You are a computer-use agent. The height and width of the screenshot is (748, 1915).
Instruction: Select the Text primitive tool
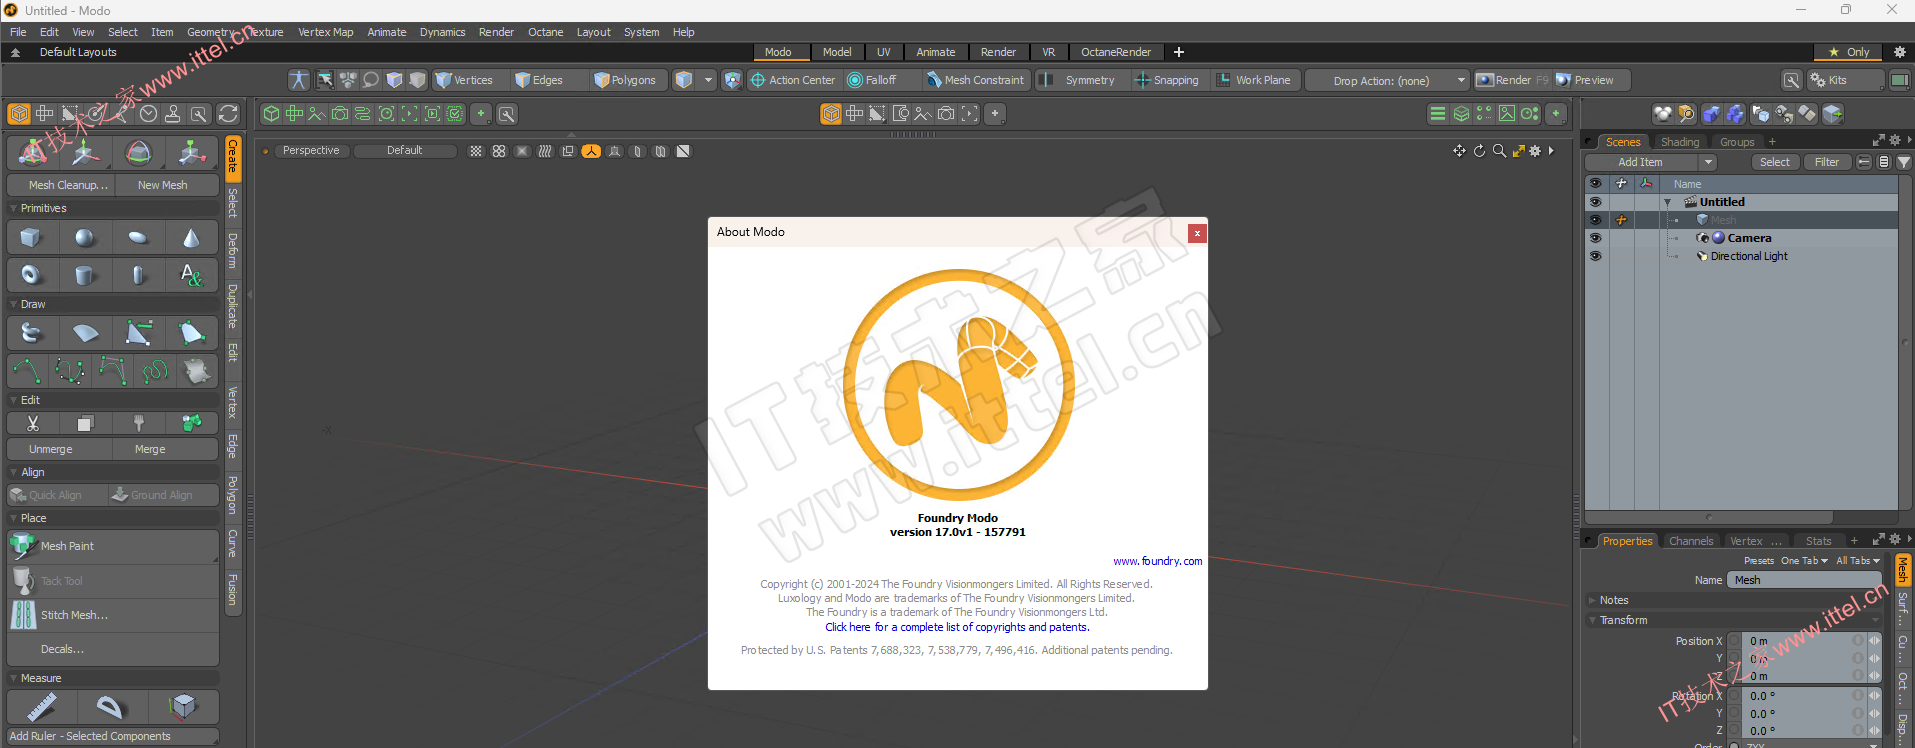coord(191,274)
